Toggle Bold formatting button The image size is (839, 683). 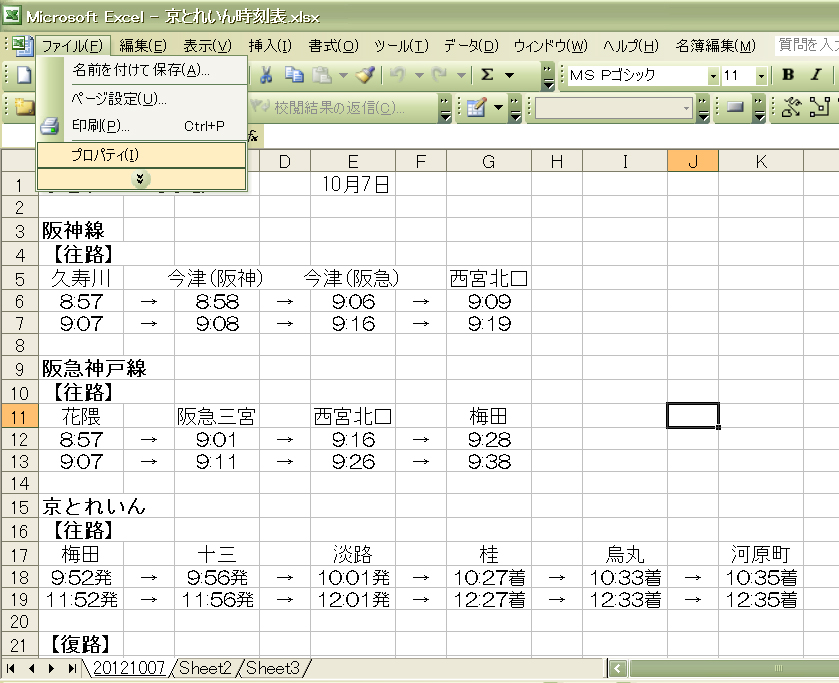tap(788, 75)
